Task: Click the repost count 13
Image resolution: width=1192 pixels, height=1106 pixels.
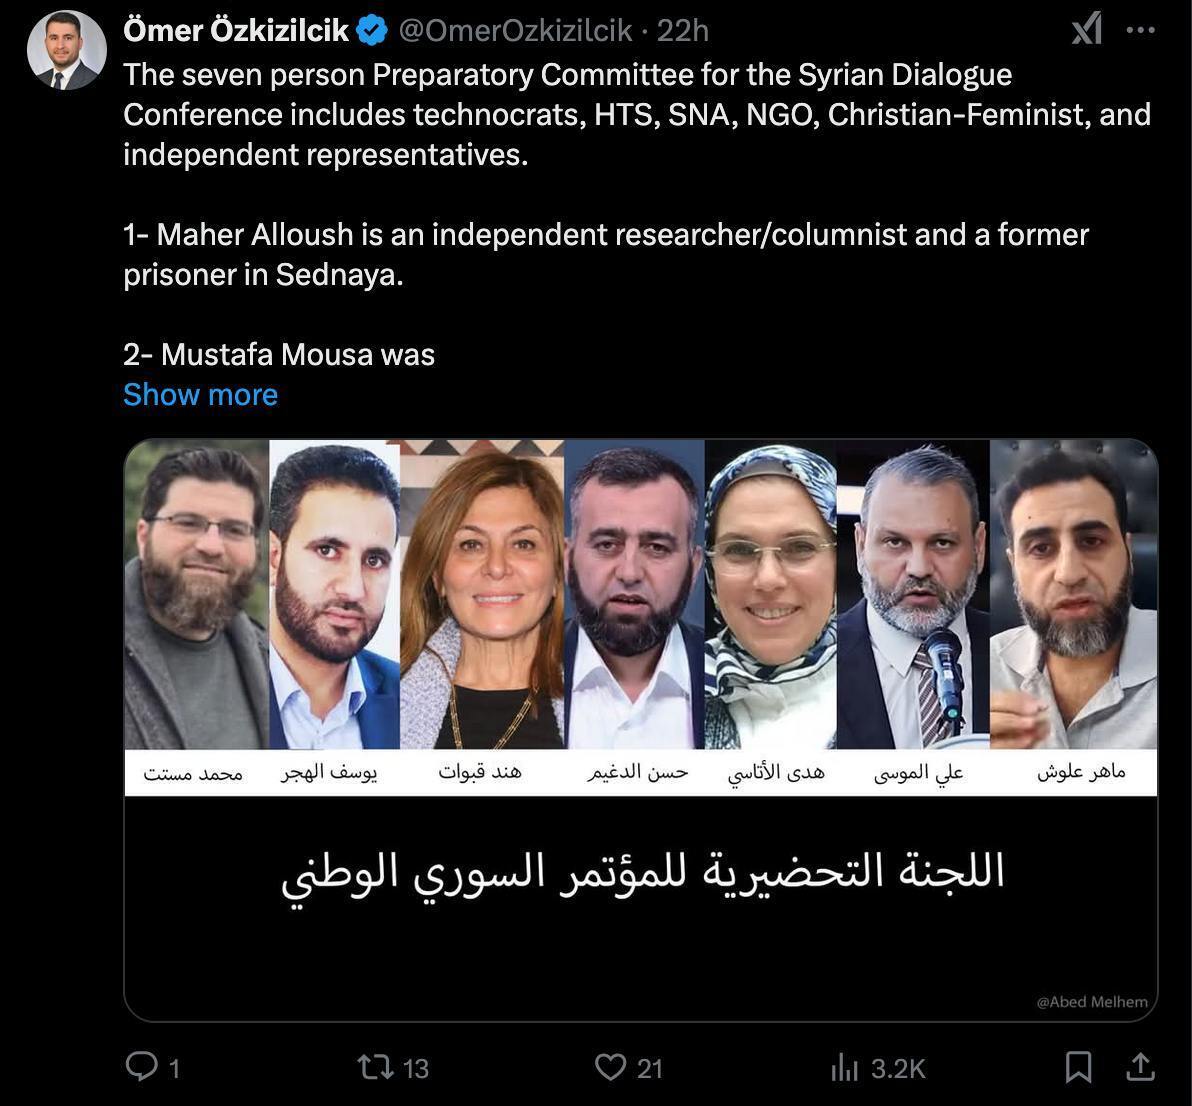Action: coord(416,1069)
